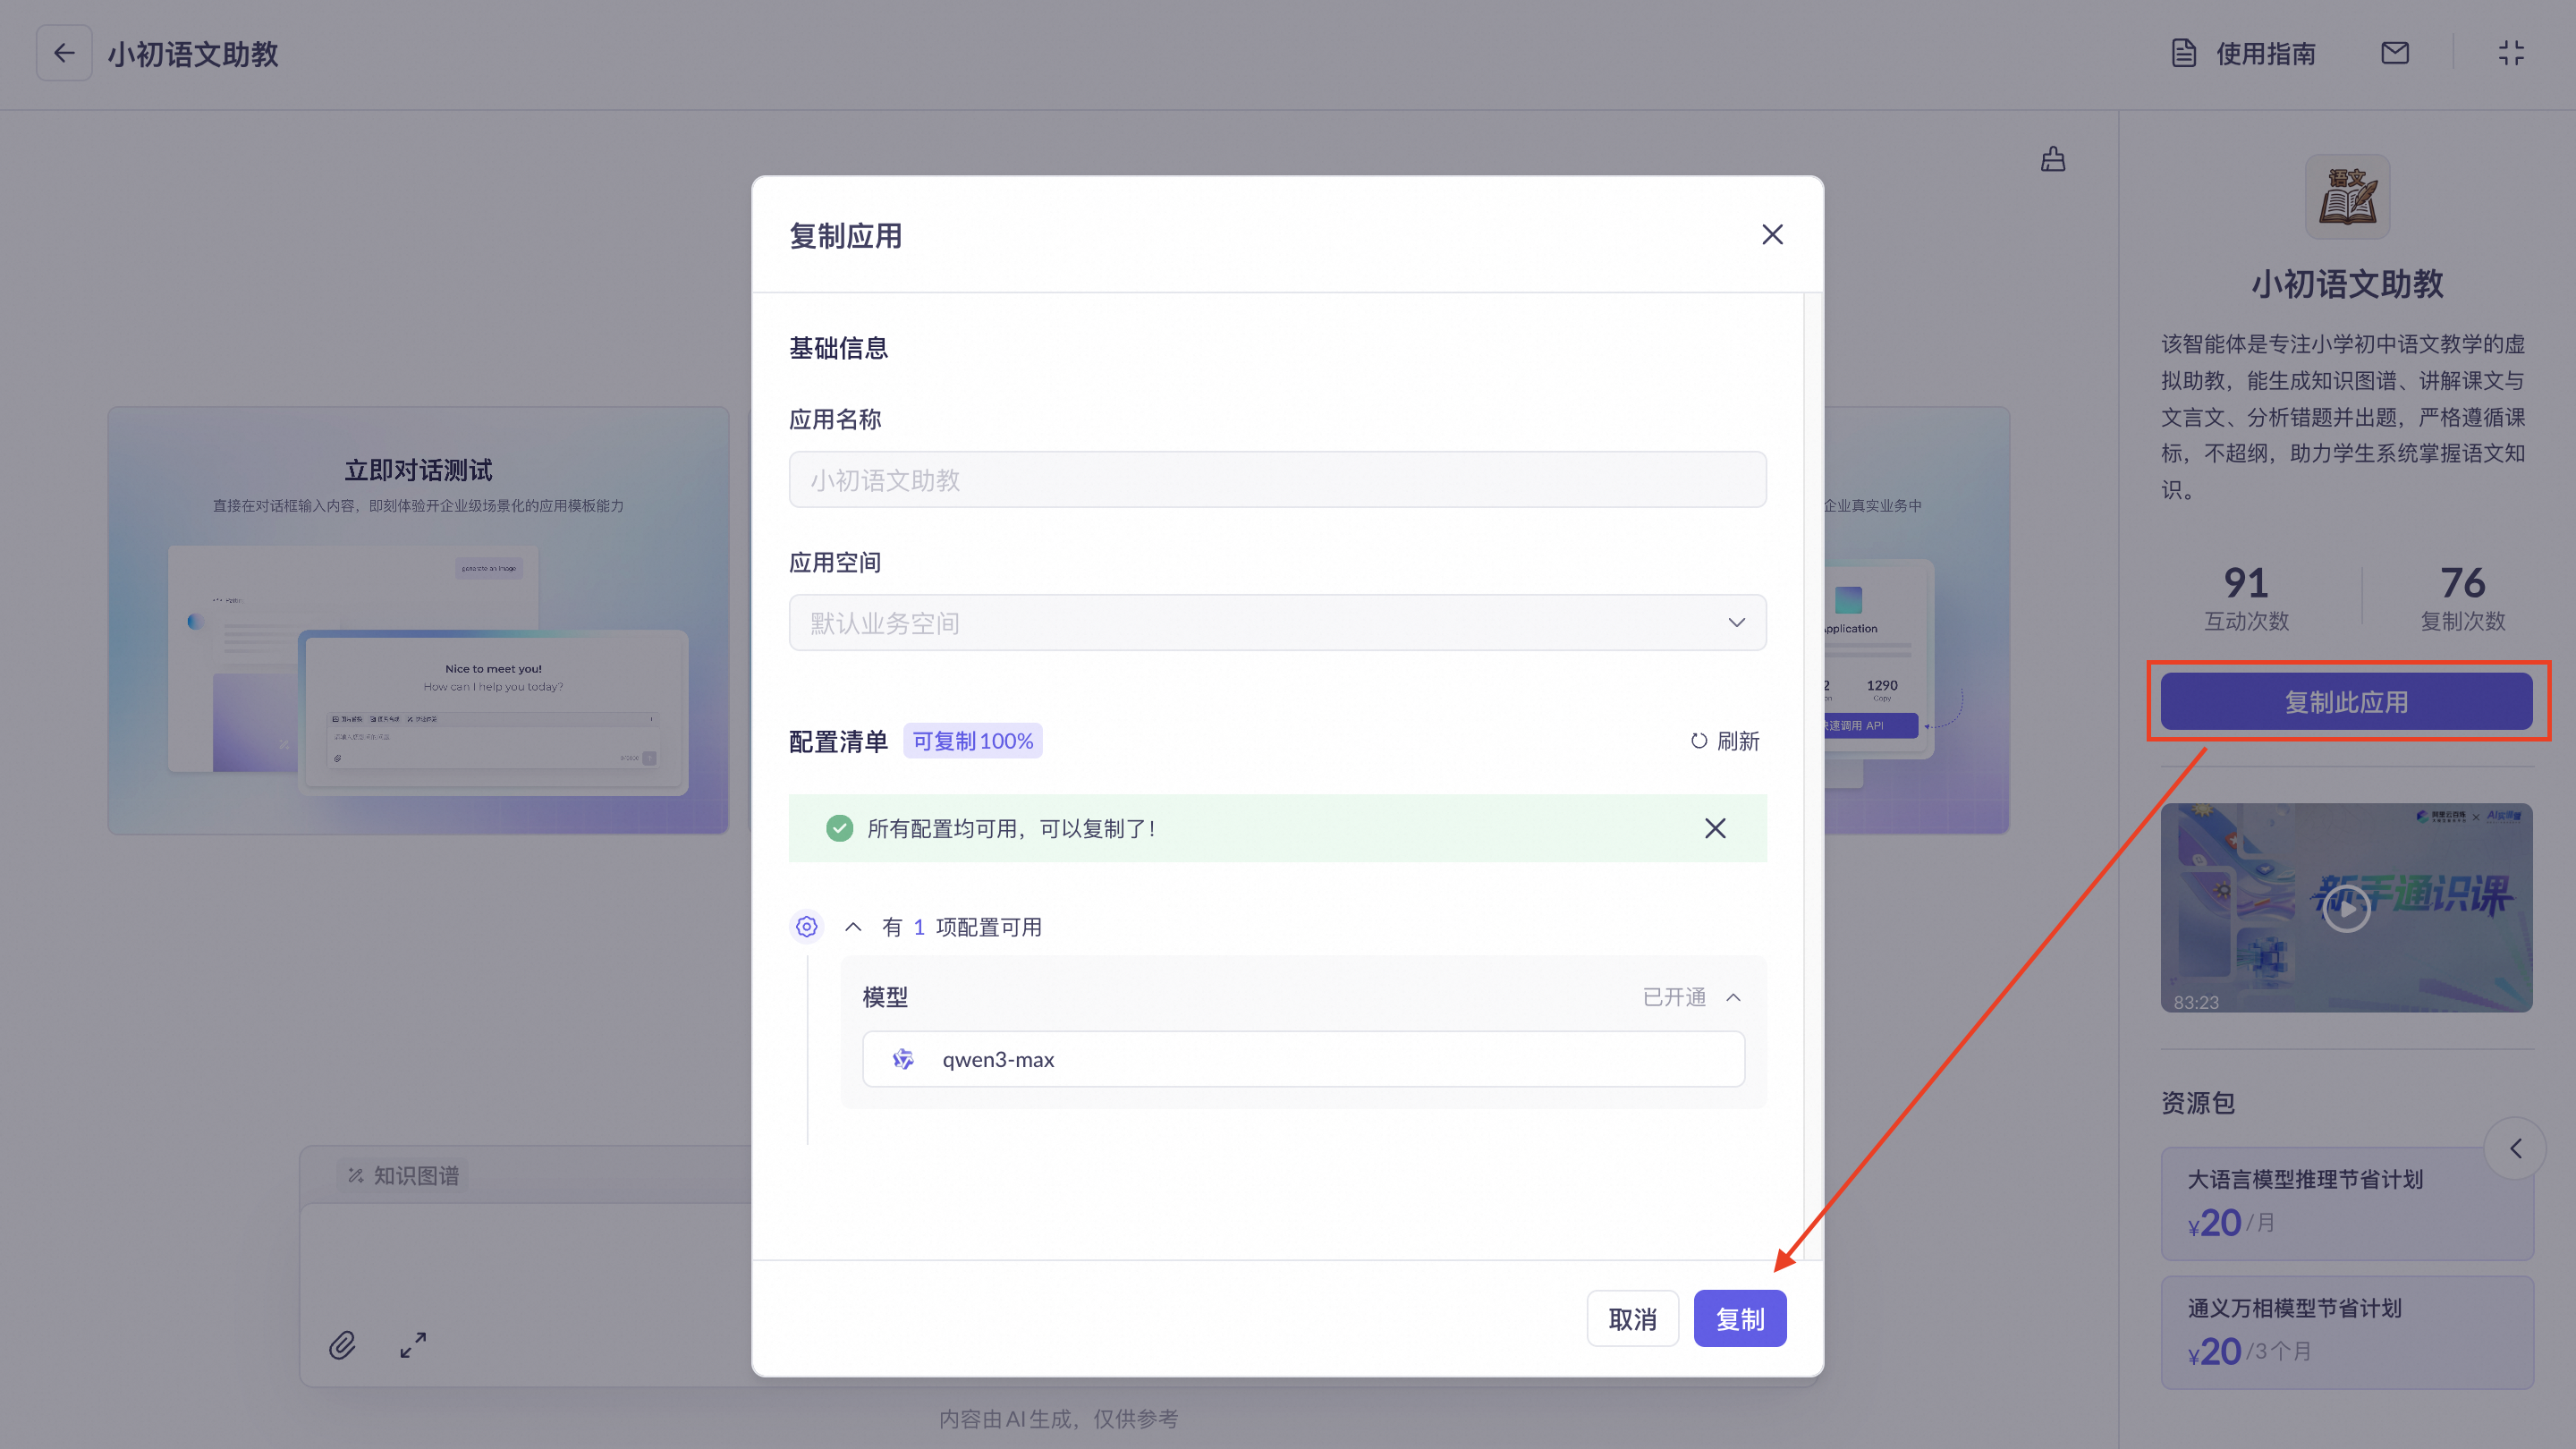Collapse the right sidebar panel arrow
This screenshot has height=1449, width=2576.
tap(2515, 1148)
